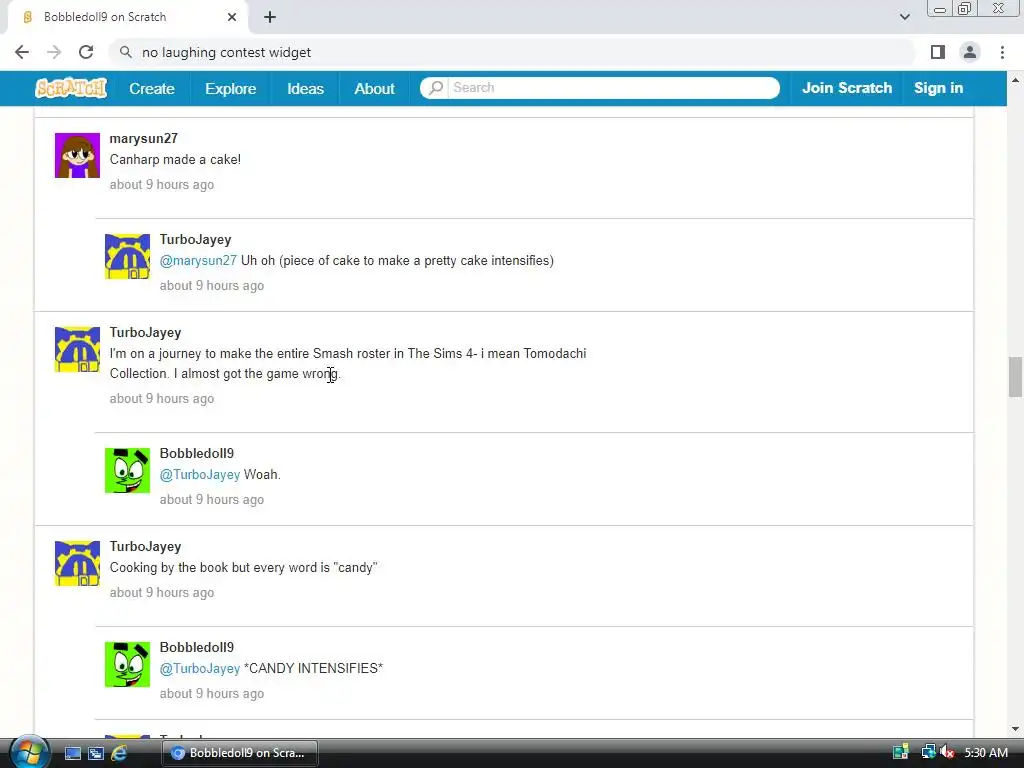Click marysun27's avatar
This screenshot has width=1024, height=768.
[x=77, y=155]
